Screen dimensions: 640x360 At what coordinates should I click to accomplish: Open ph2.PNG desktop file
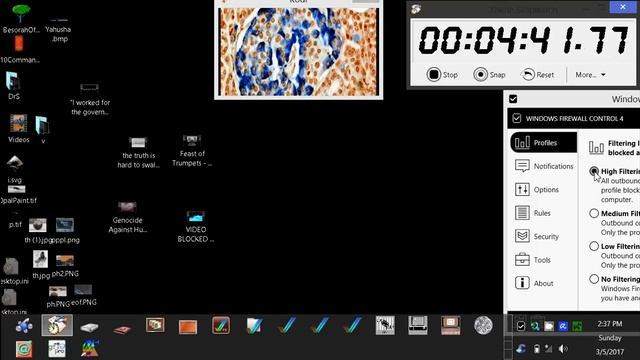(65, 265)
